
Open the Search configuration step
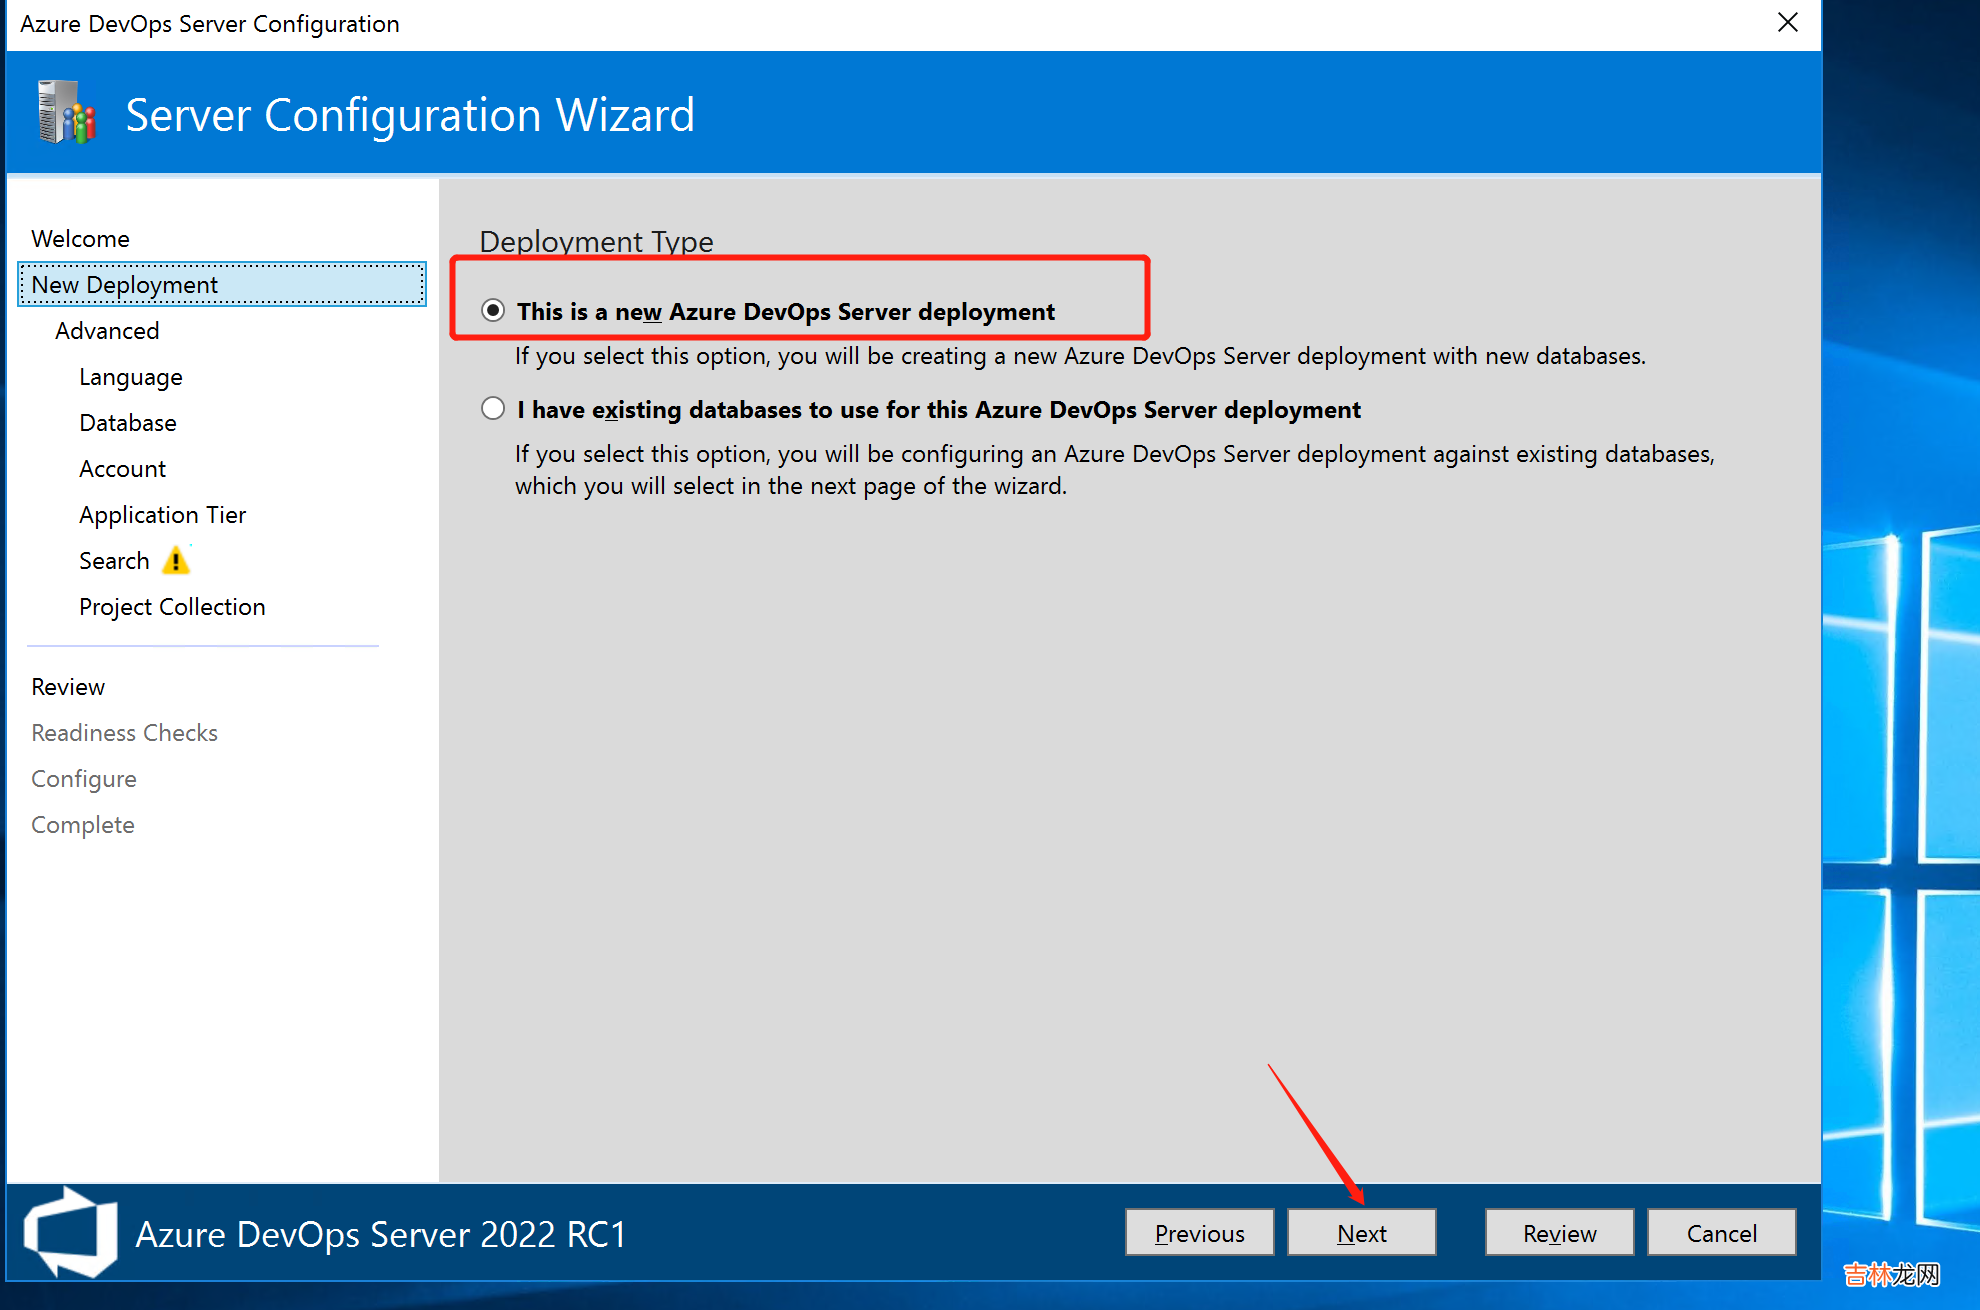pos(114,561)
